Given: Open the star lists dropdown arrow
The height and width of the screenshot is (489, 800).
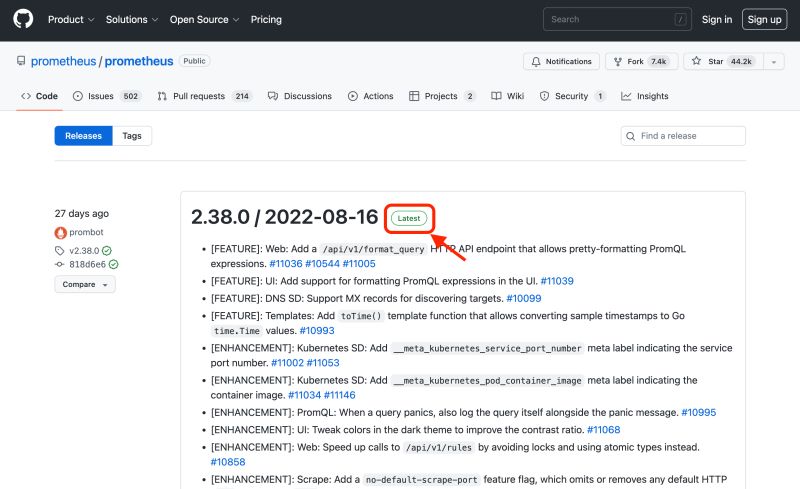Looking at the screenshot, I should (773, 61).
